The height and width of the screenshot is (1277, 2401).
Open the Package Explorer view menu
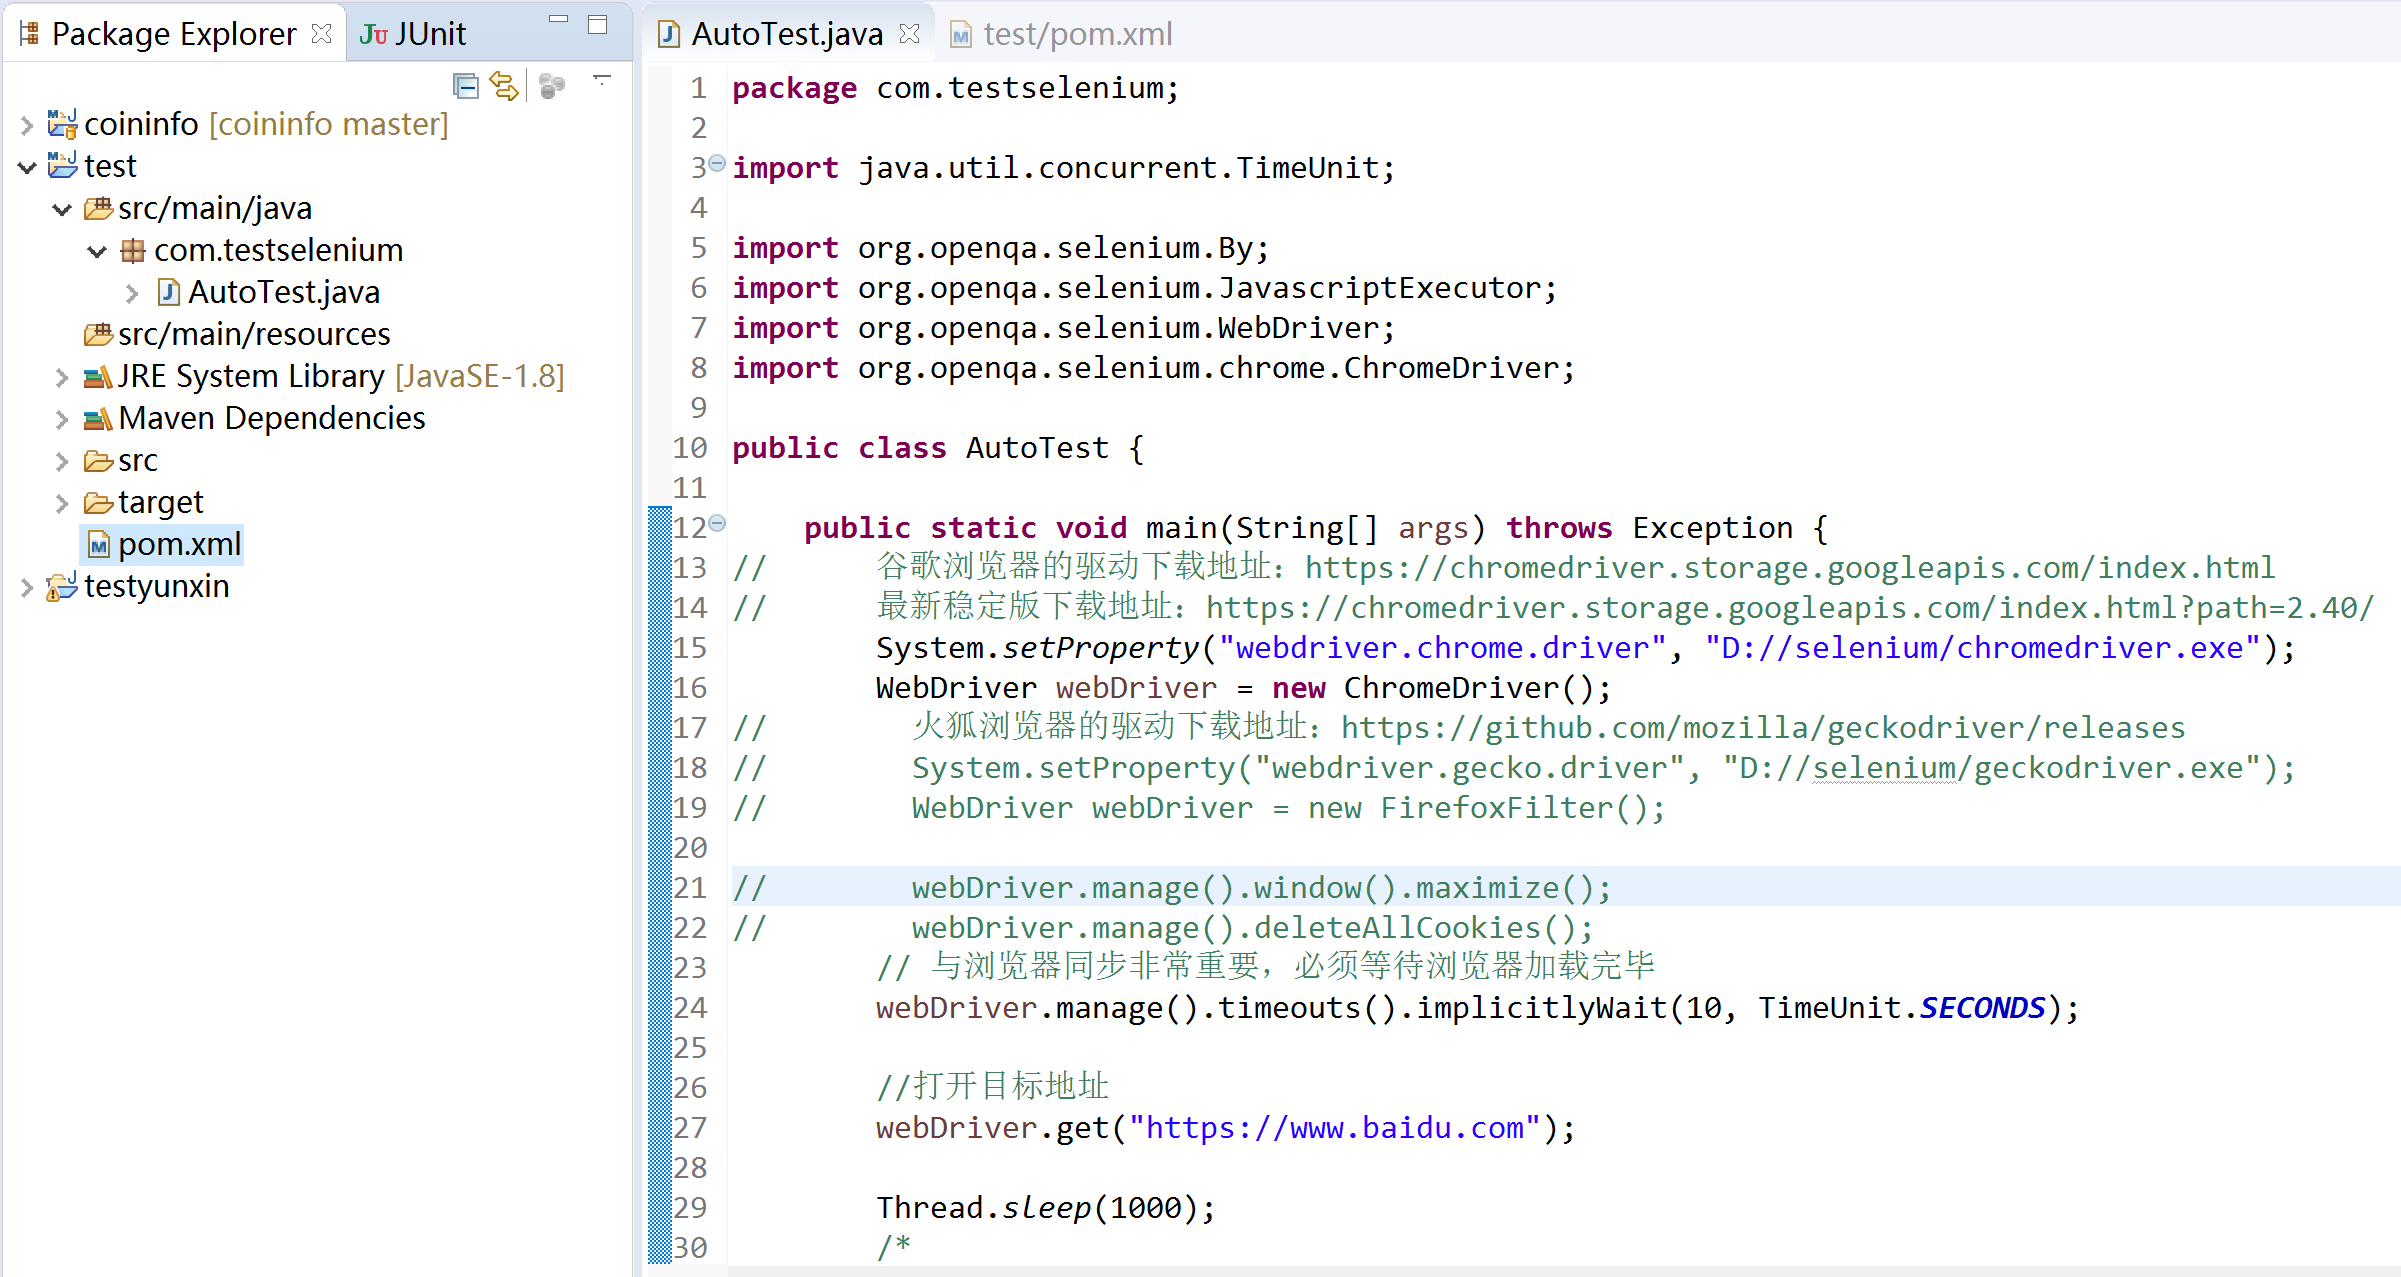(x=602, y=80)
